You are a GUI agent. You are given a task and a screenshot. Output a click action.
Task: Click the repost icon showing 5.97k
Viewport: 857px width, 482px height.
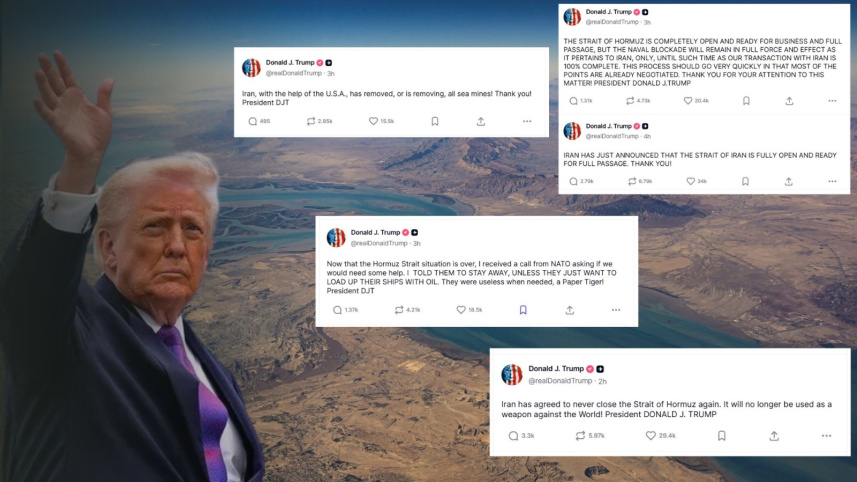[580, 436]
